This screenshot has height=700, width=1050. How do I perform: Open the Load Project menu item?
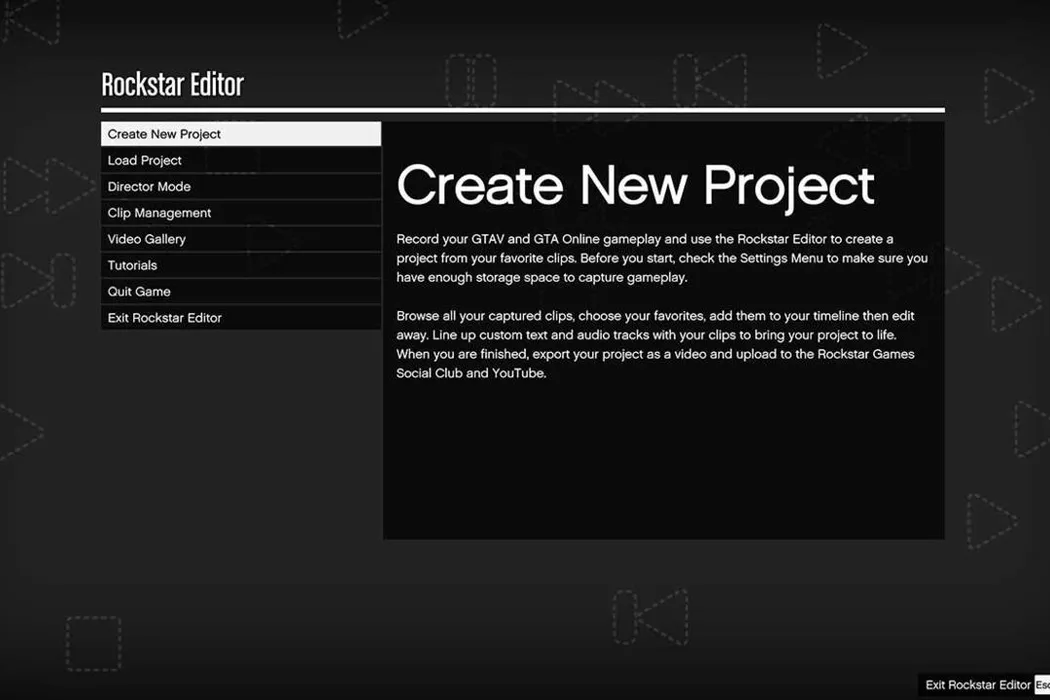point(240,160)
